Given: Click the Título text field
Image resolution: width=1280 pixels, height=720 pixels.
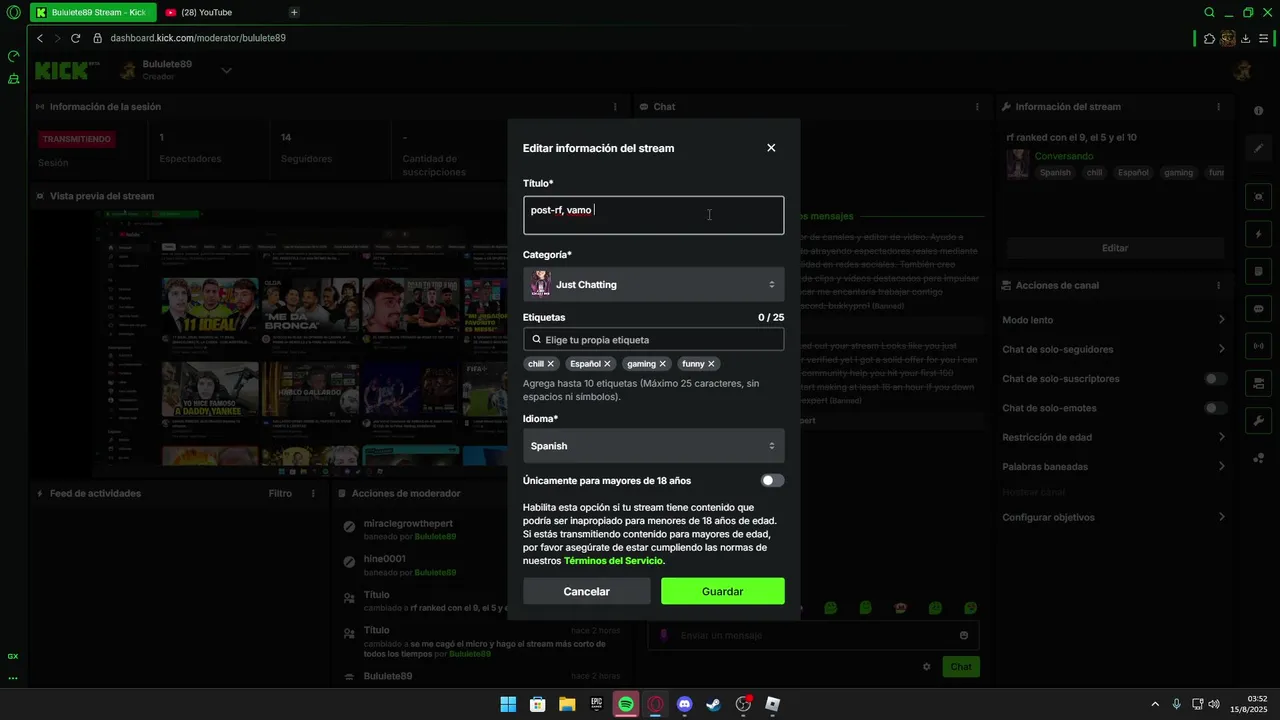Looking at the screenshot, I should pyautogui.click(x=653, y=215).
